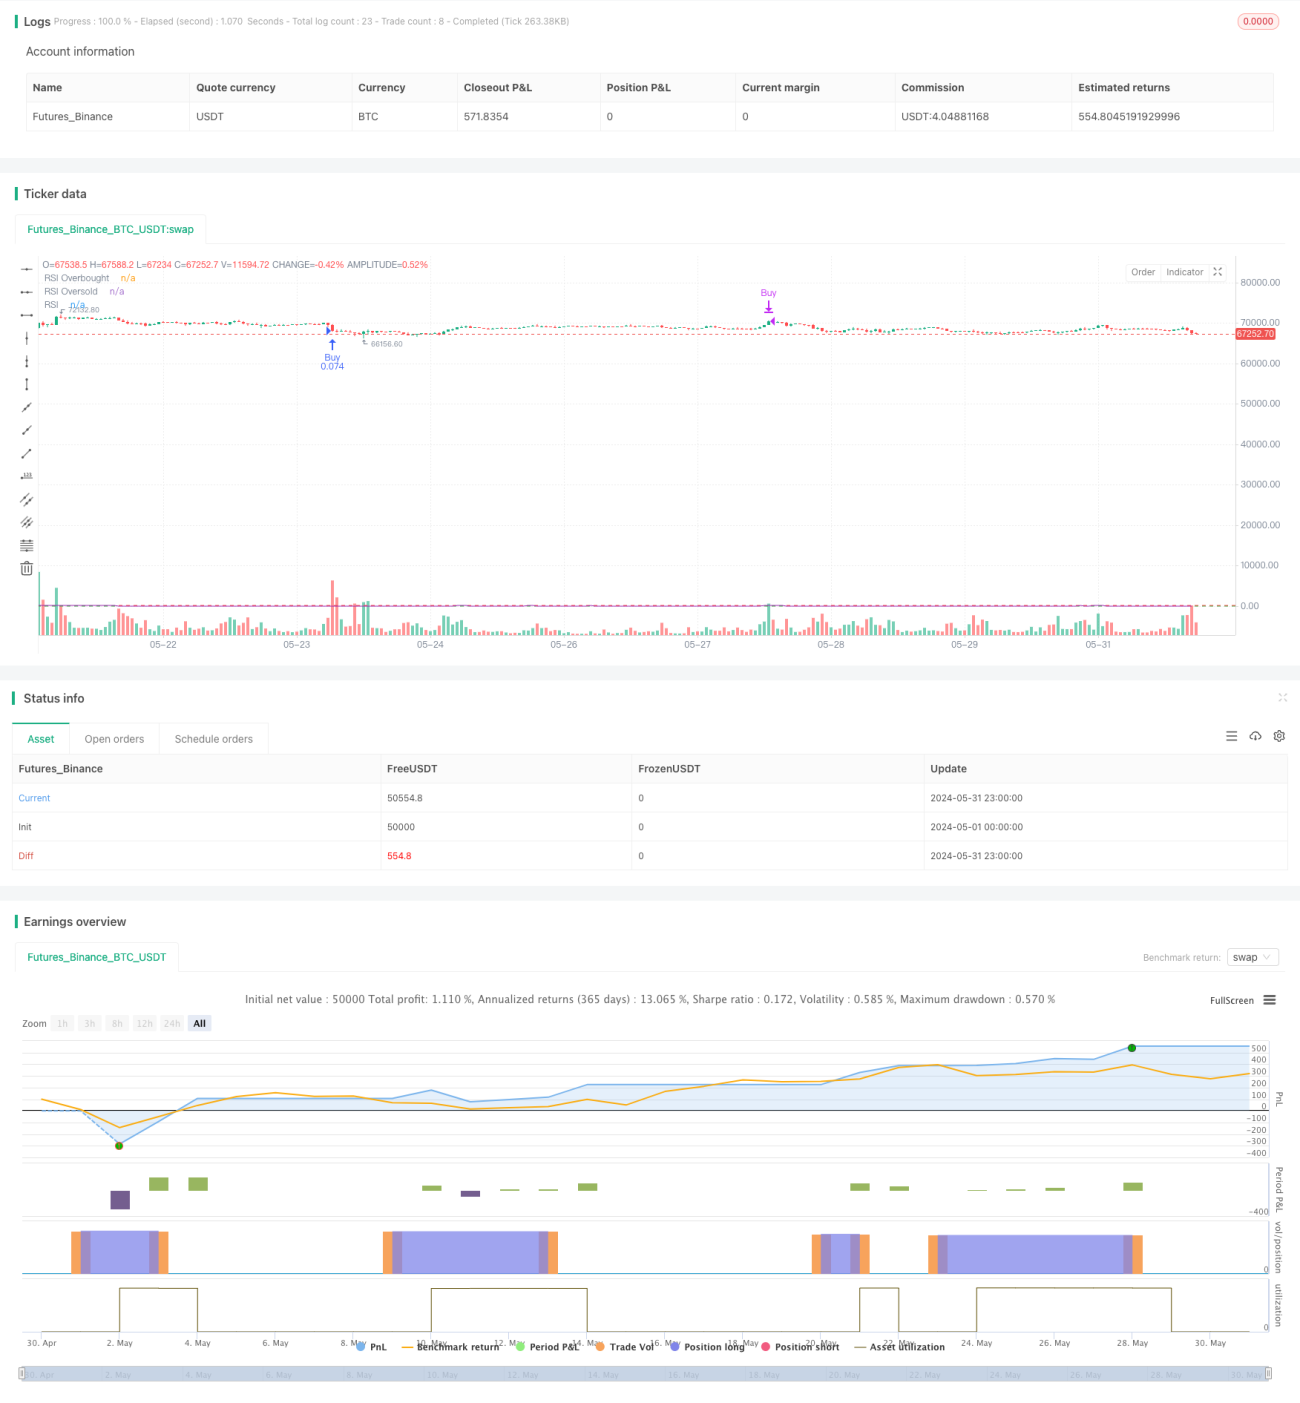The width and height of the screenshot is (1300, 1403).
Task: Select the diagonal straight line tool that extends past both points
Action: tap(26, 407)
